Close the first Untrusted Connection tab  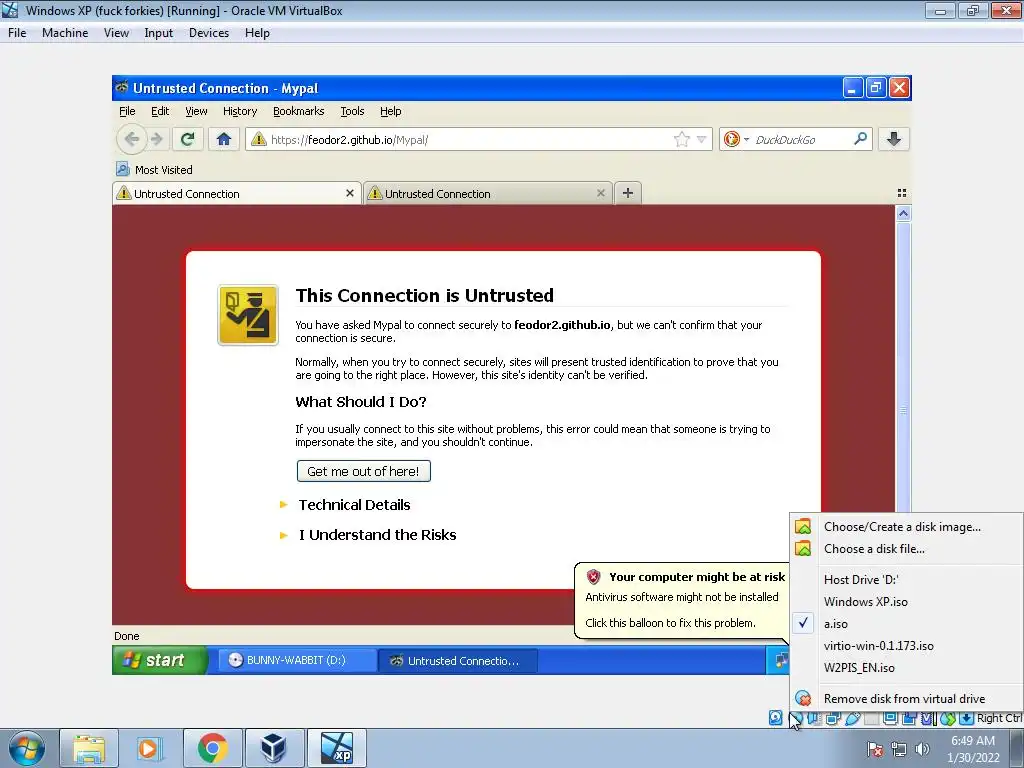(349, 193)
